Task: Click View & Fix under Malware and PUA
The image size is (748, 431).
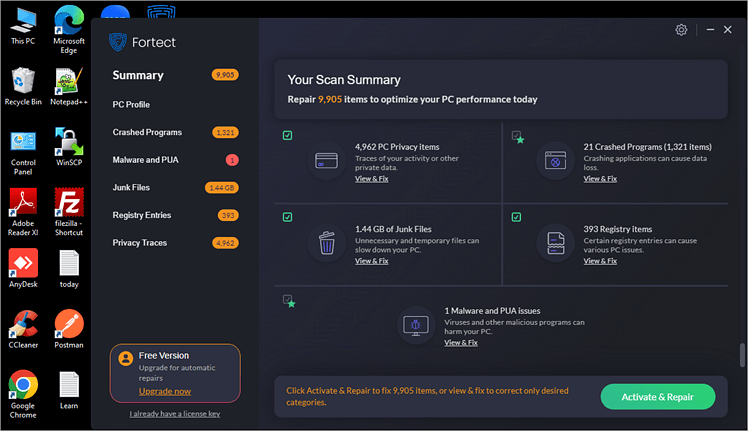Action: 461,343
